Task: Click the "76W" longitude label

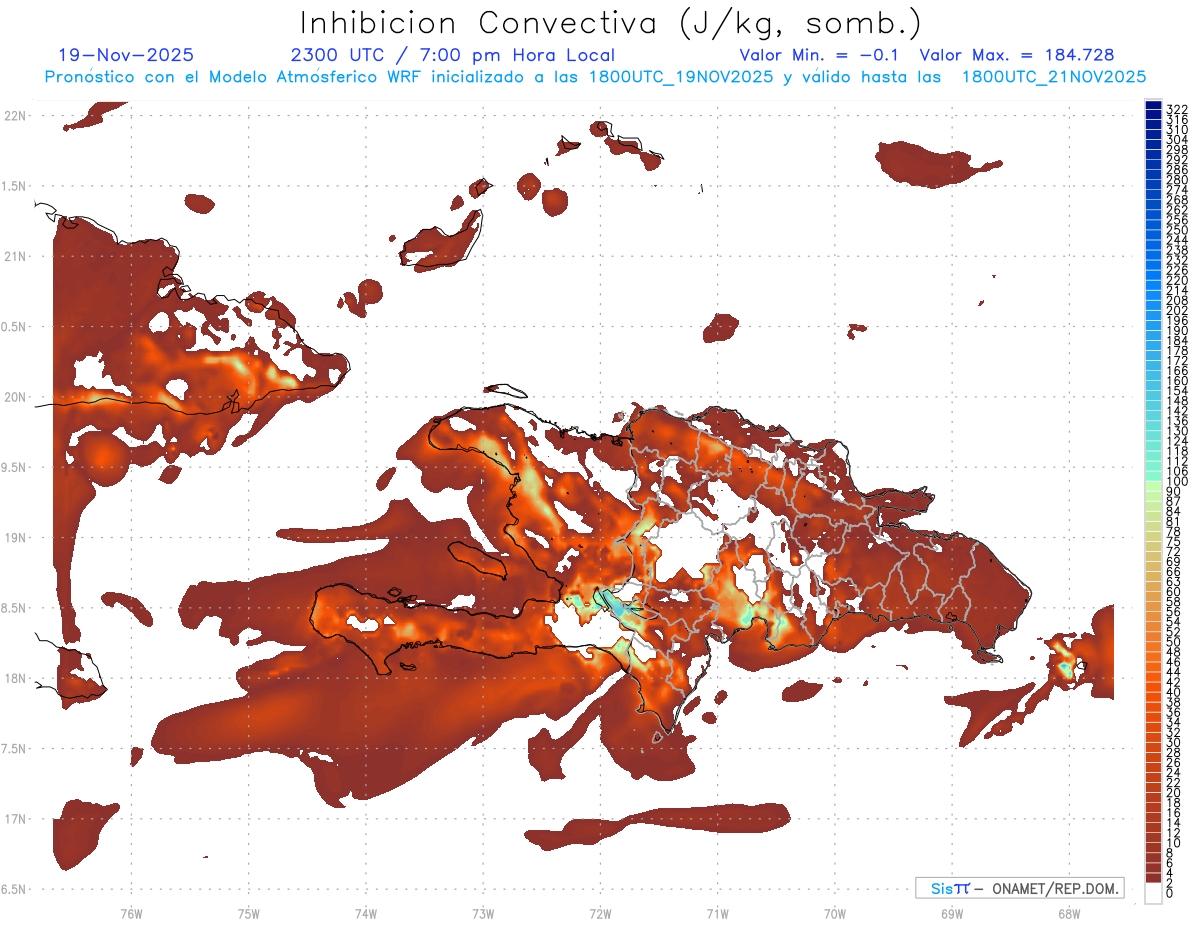Action: pos(131,913)
